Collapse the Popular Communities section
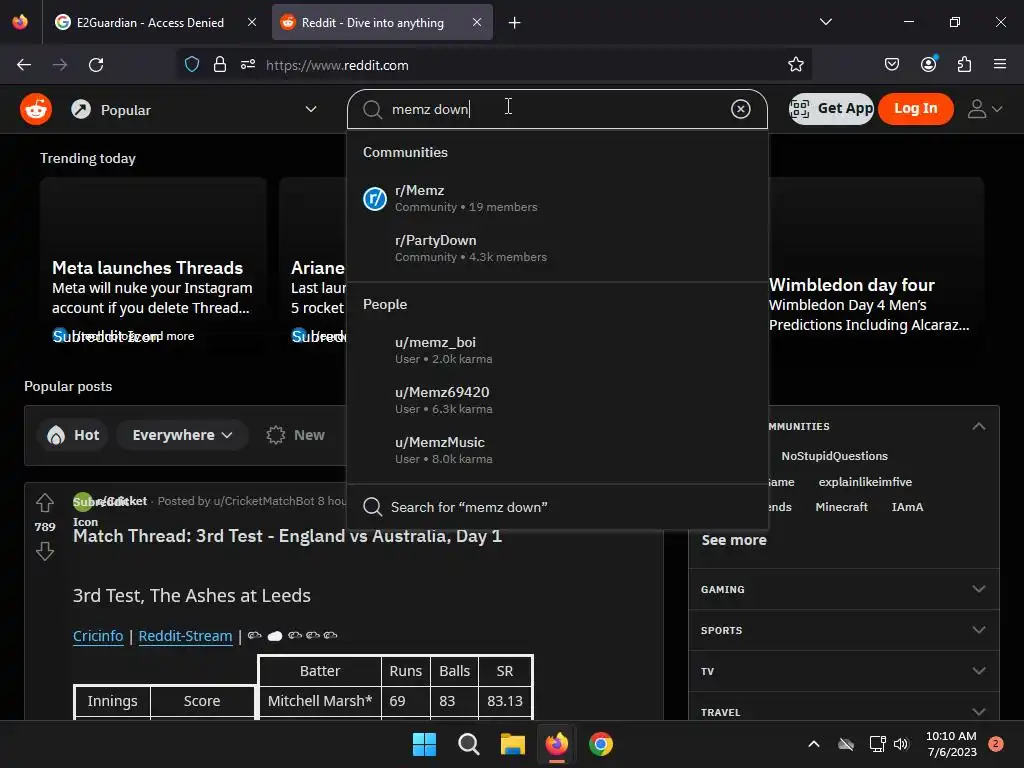The image size is (1024, 768). 978,426
